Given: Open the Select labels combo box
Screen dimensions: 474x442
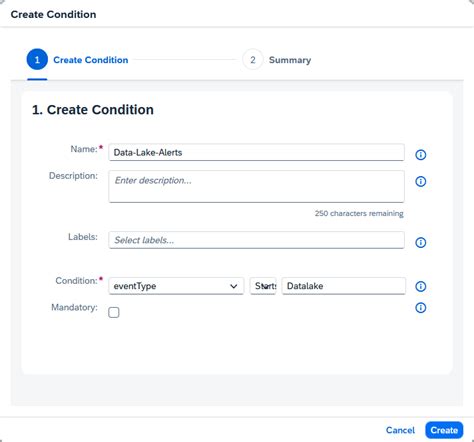Looking at the screenshot, I should click(257, 240).
